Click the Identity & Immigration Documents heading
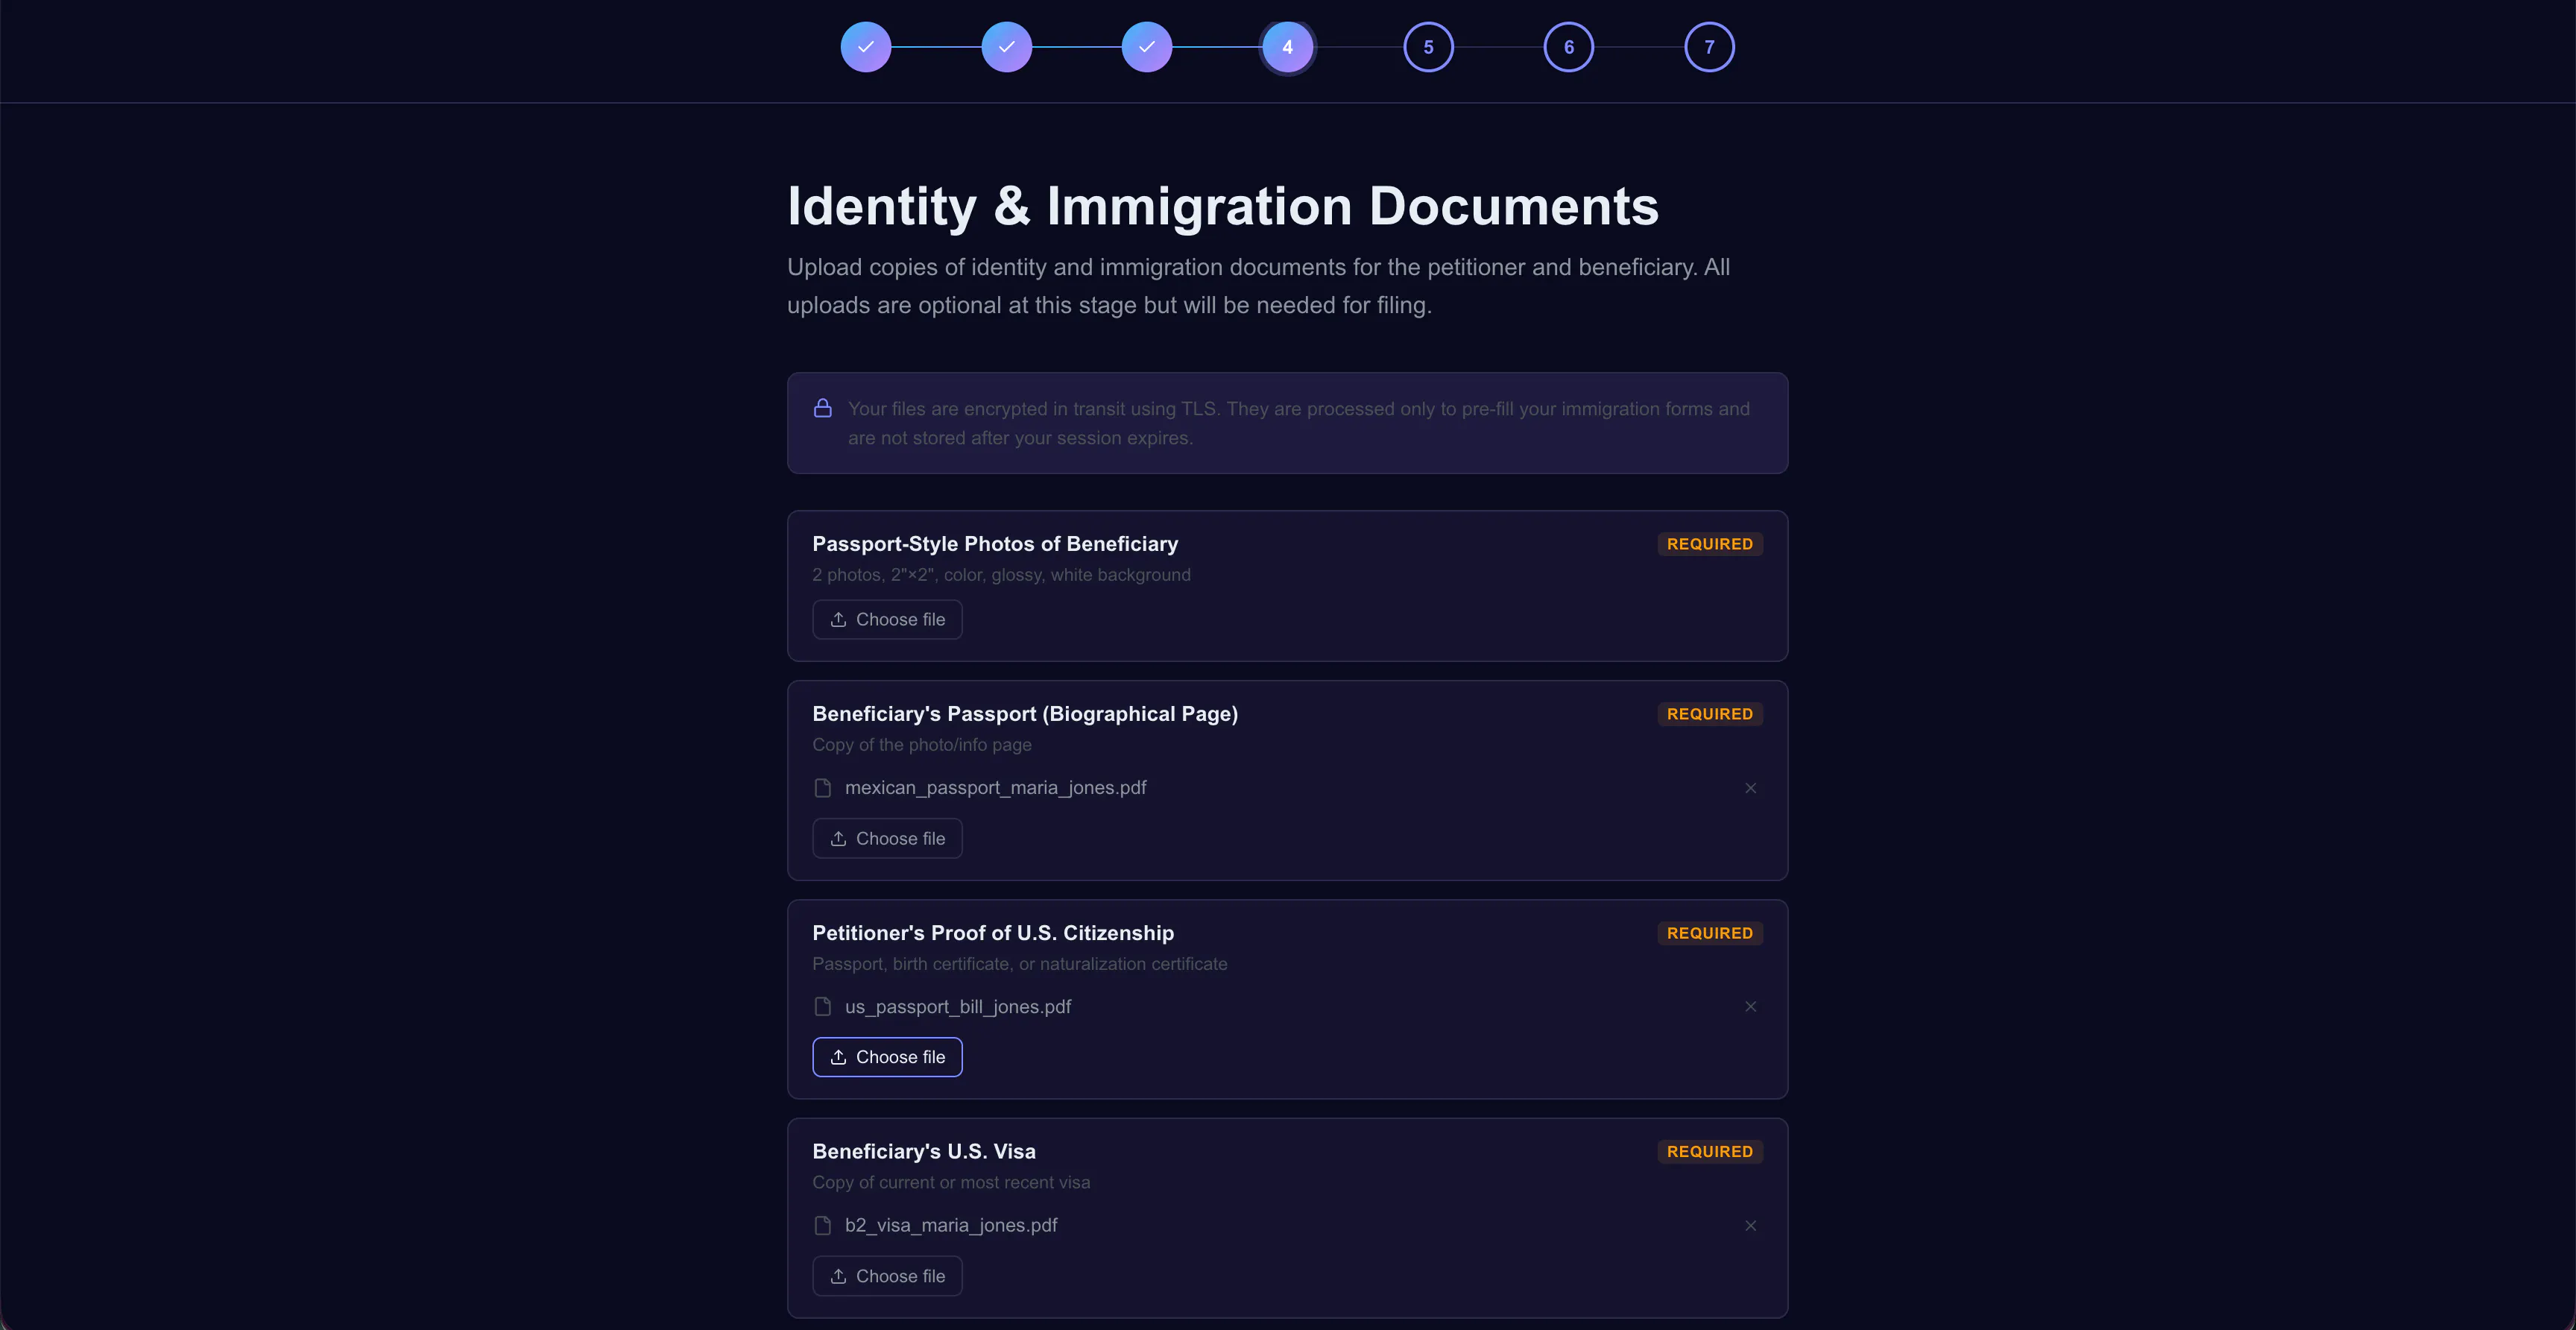The image size is (2576, 1330). [1222, 206]
